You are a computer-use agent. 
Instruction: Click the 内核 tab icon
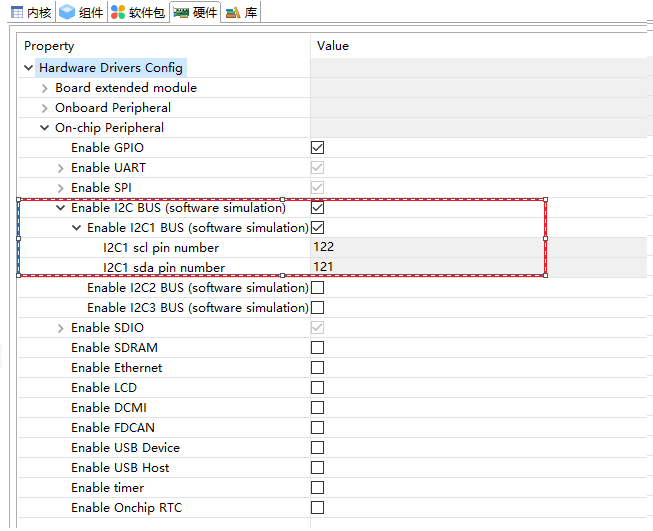(17, 12)
